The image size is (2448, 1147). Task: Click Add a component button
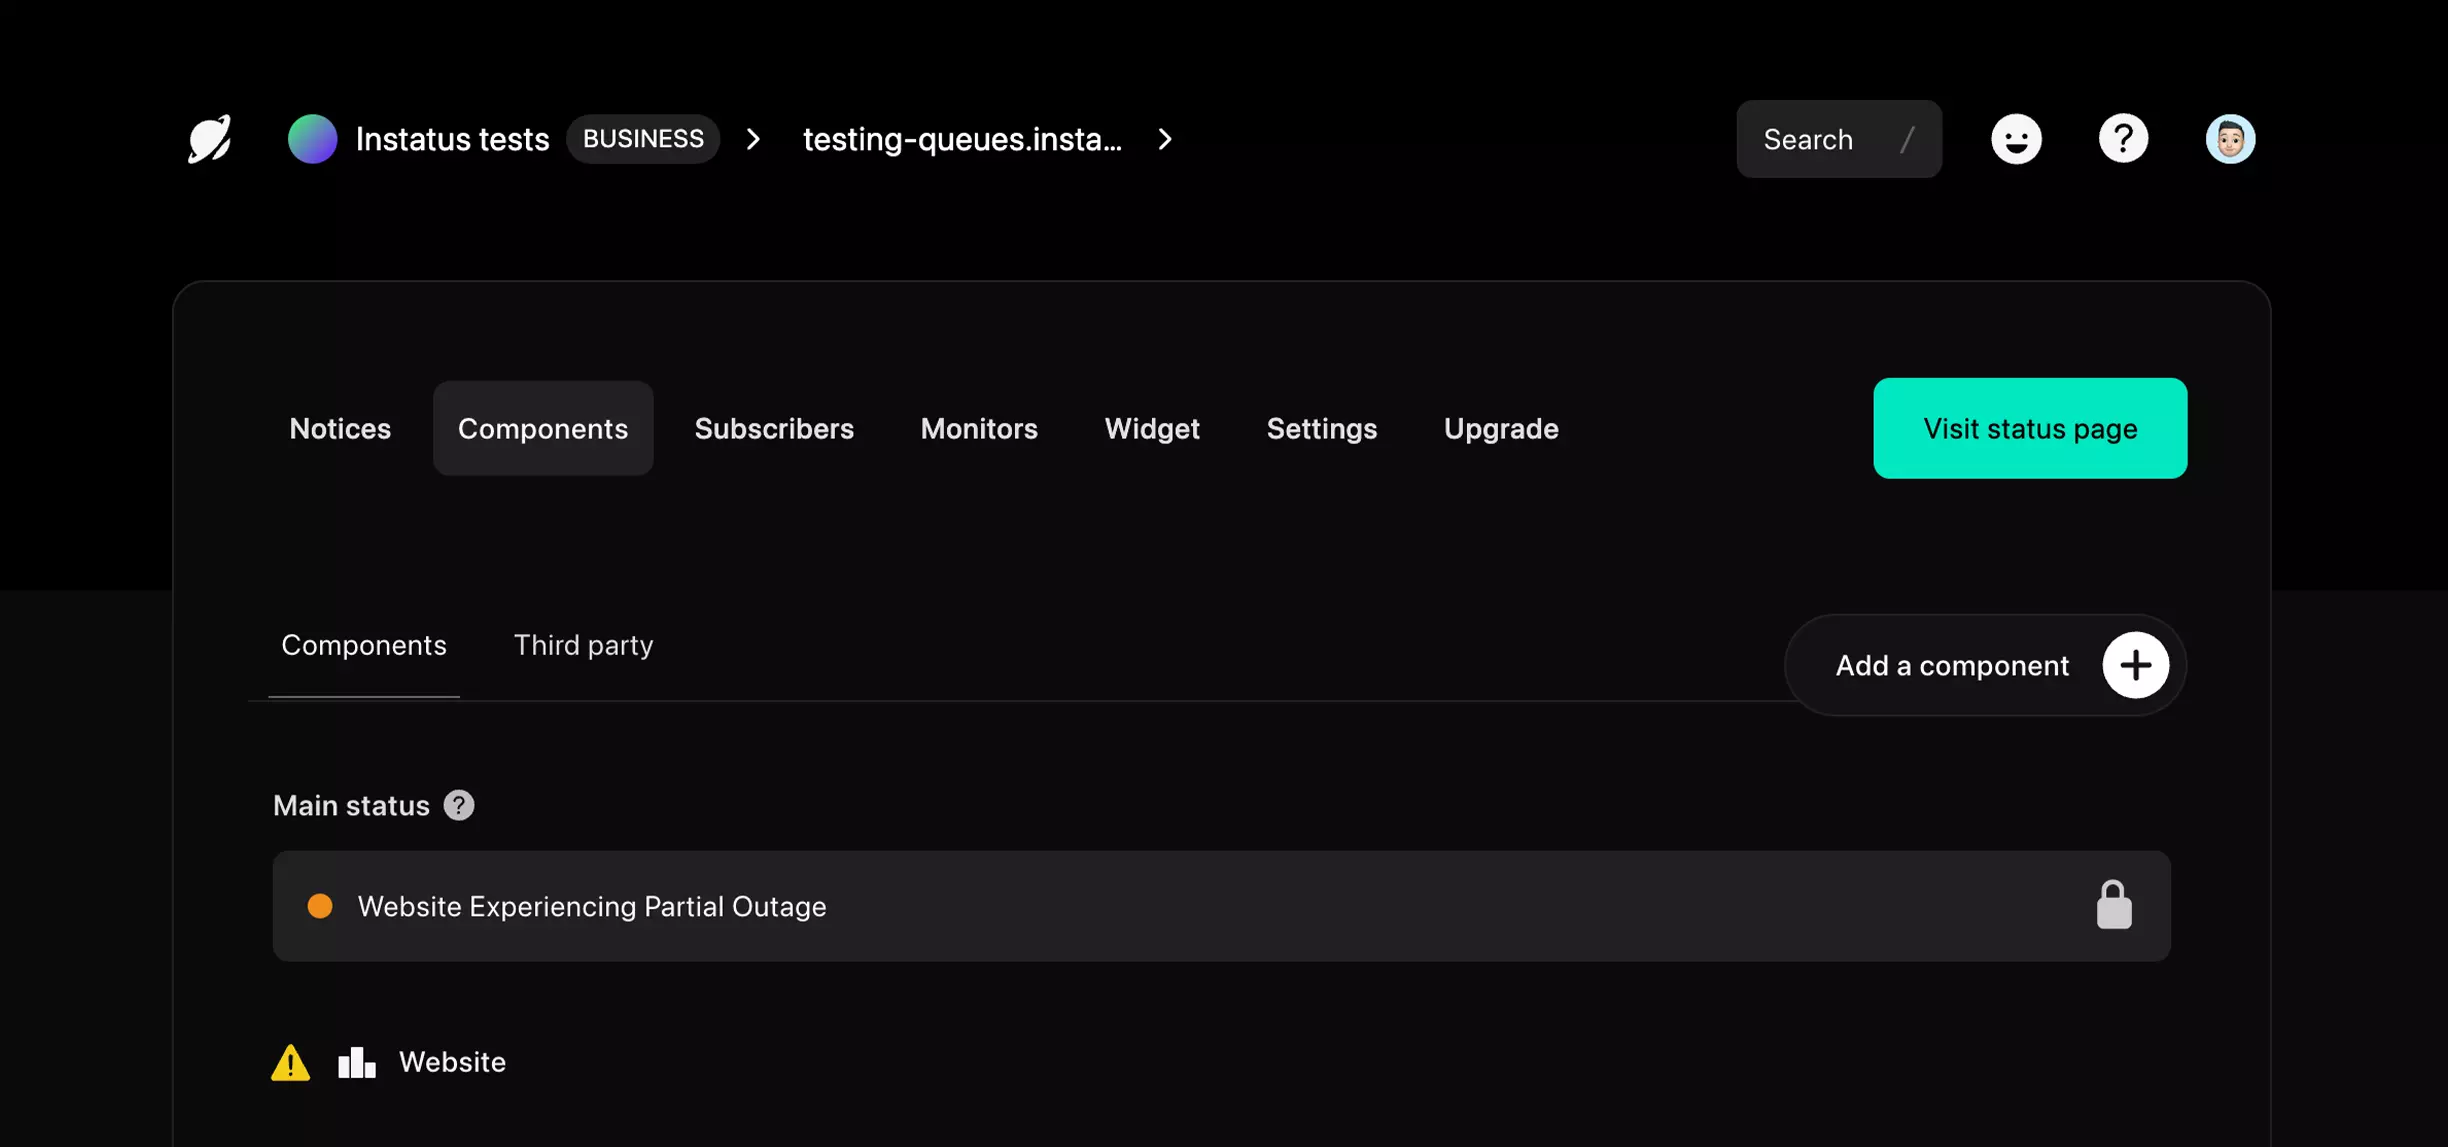pos(1985,665)
